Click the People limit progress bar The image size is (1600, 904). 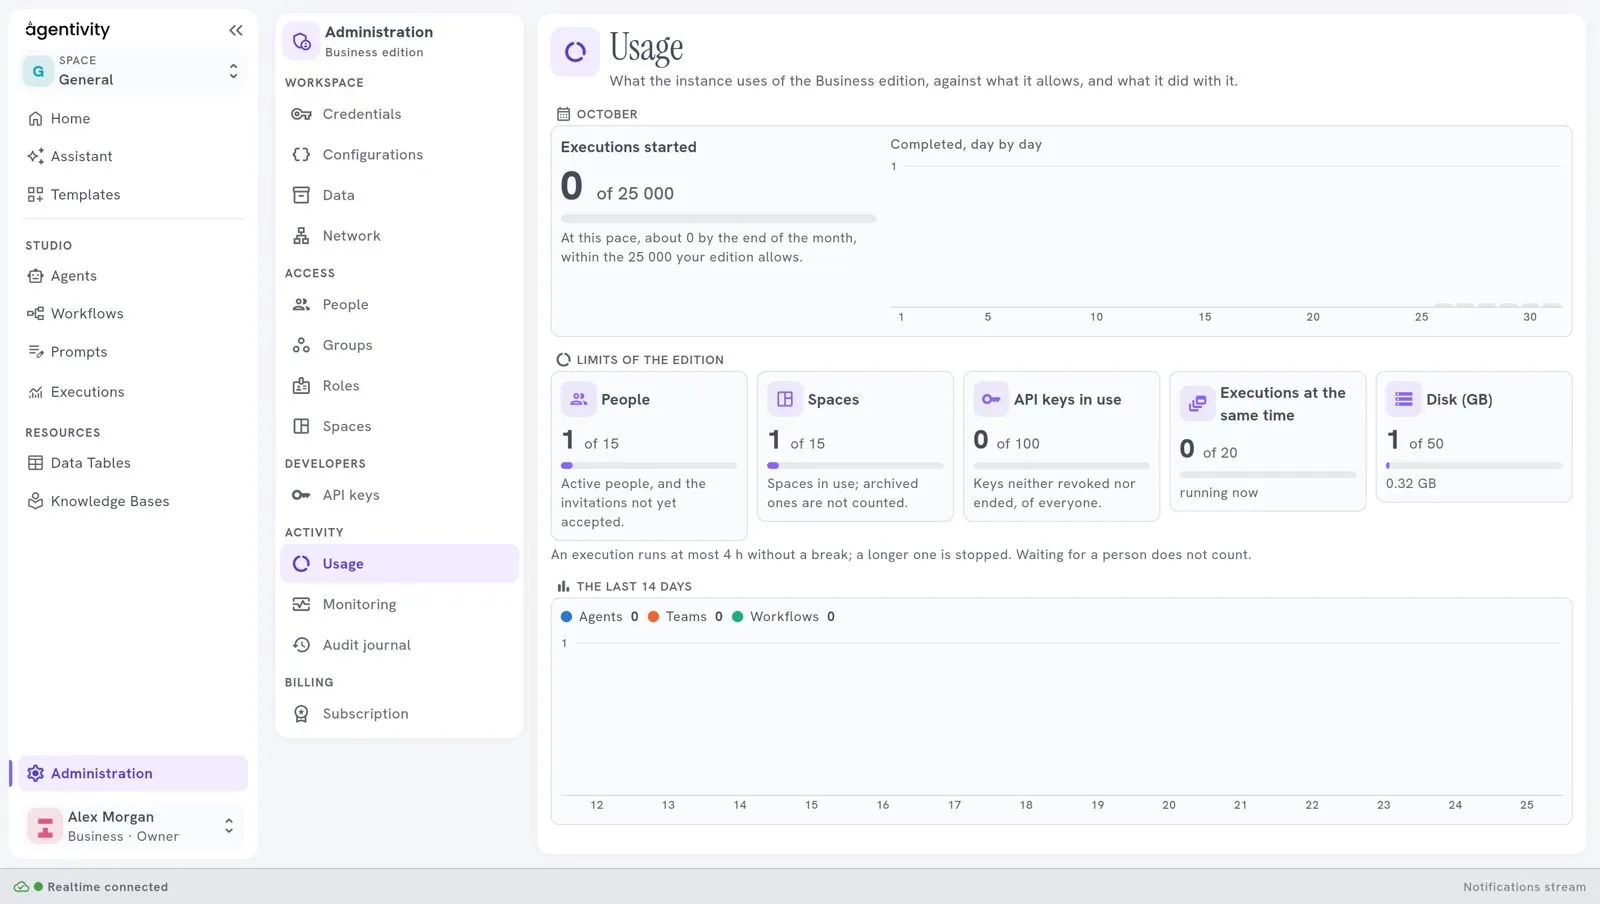(x=649, y=465)
